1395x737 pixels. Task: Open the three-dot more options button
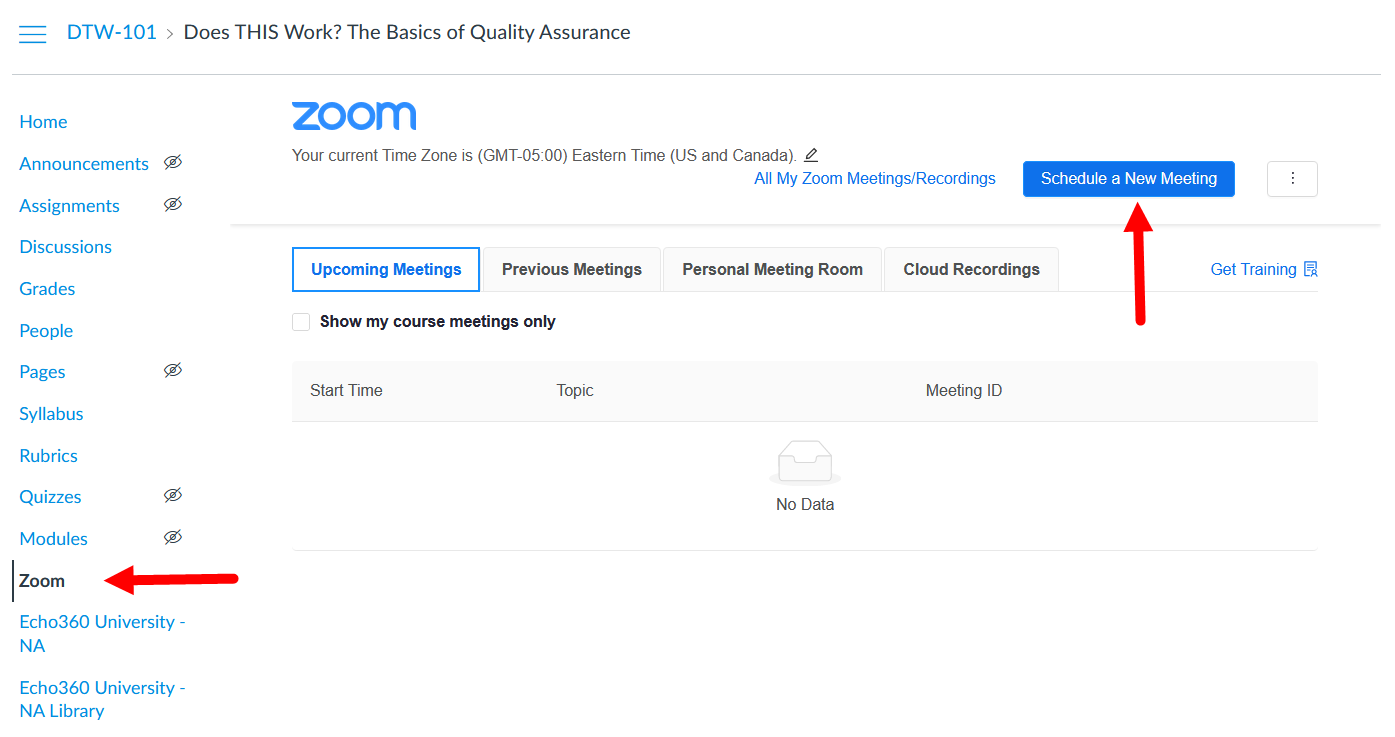[1292, 179]
